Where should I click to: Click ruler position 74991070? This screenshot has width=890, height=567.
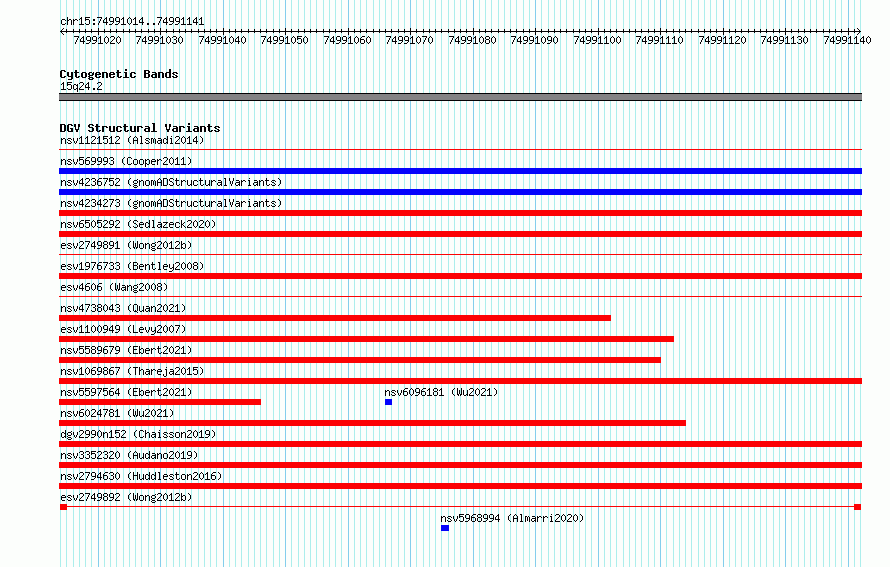[x=409, y=40]
